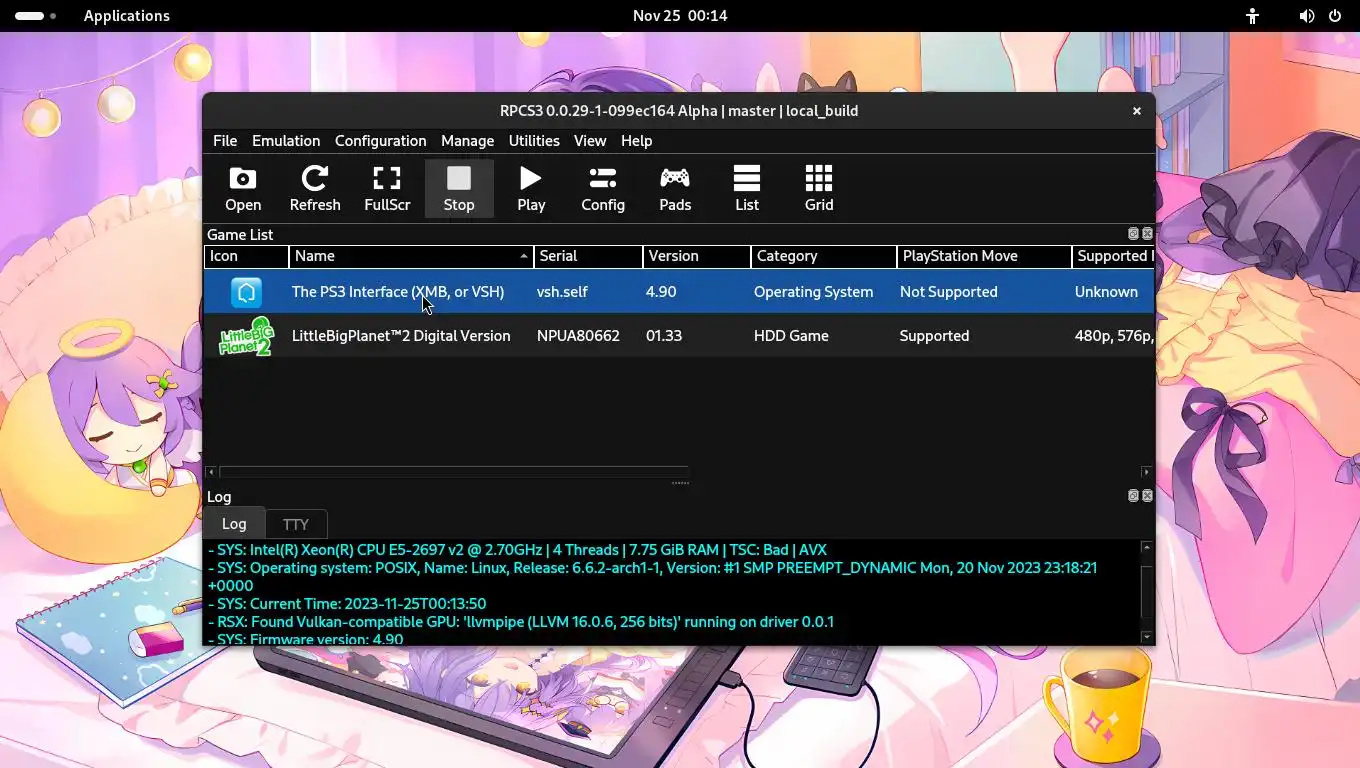Refresh the game list

pyautogui.click(x=315, y=189)
